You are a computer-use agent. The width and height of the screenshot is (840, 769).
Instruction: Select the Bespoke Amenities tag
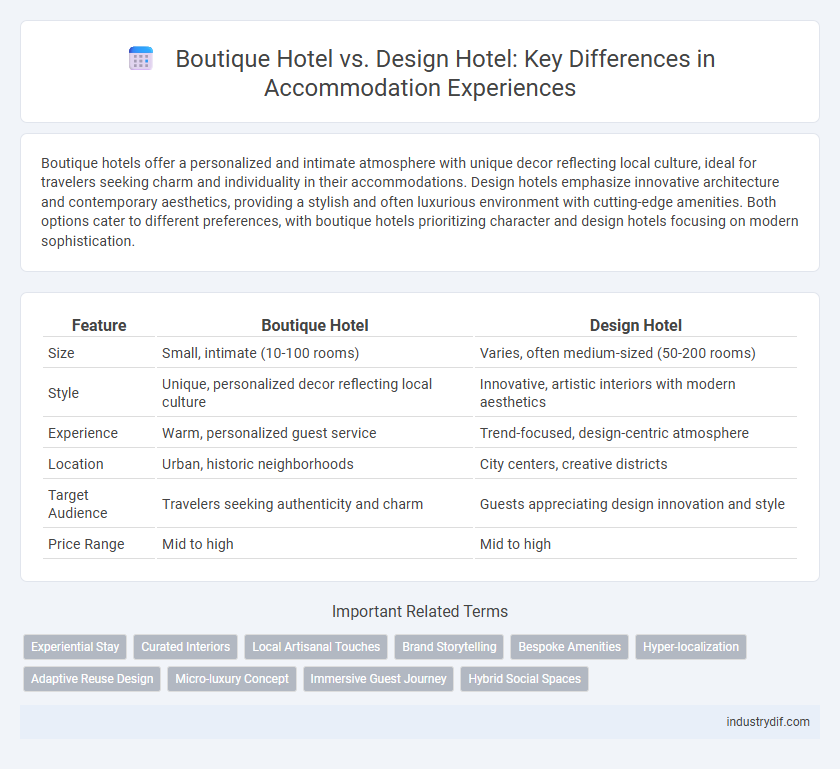pos(569,647)
